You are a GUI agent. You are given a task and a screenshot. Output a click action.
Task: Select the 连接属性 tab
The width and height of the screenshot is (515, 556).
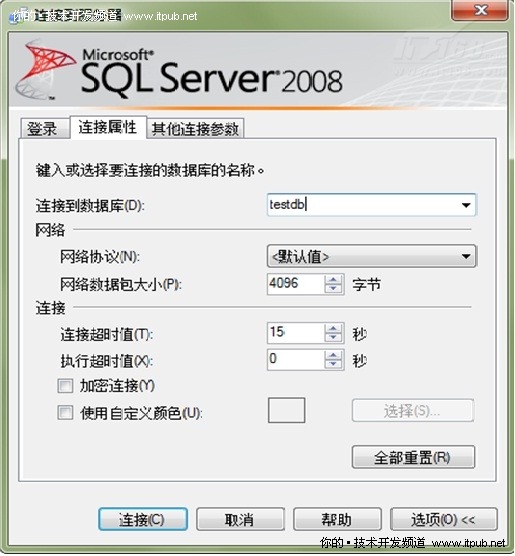tap(108, 127)
